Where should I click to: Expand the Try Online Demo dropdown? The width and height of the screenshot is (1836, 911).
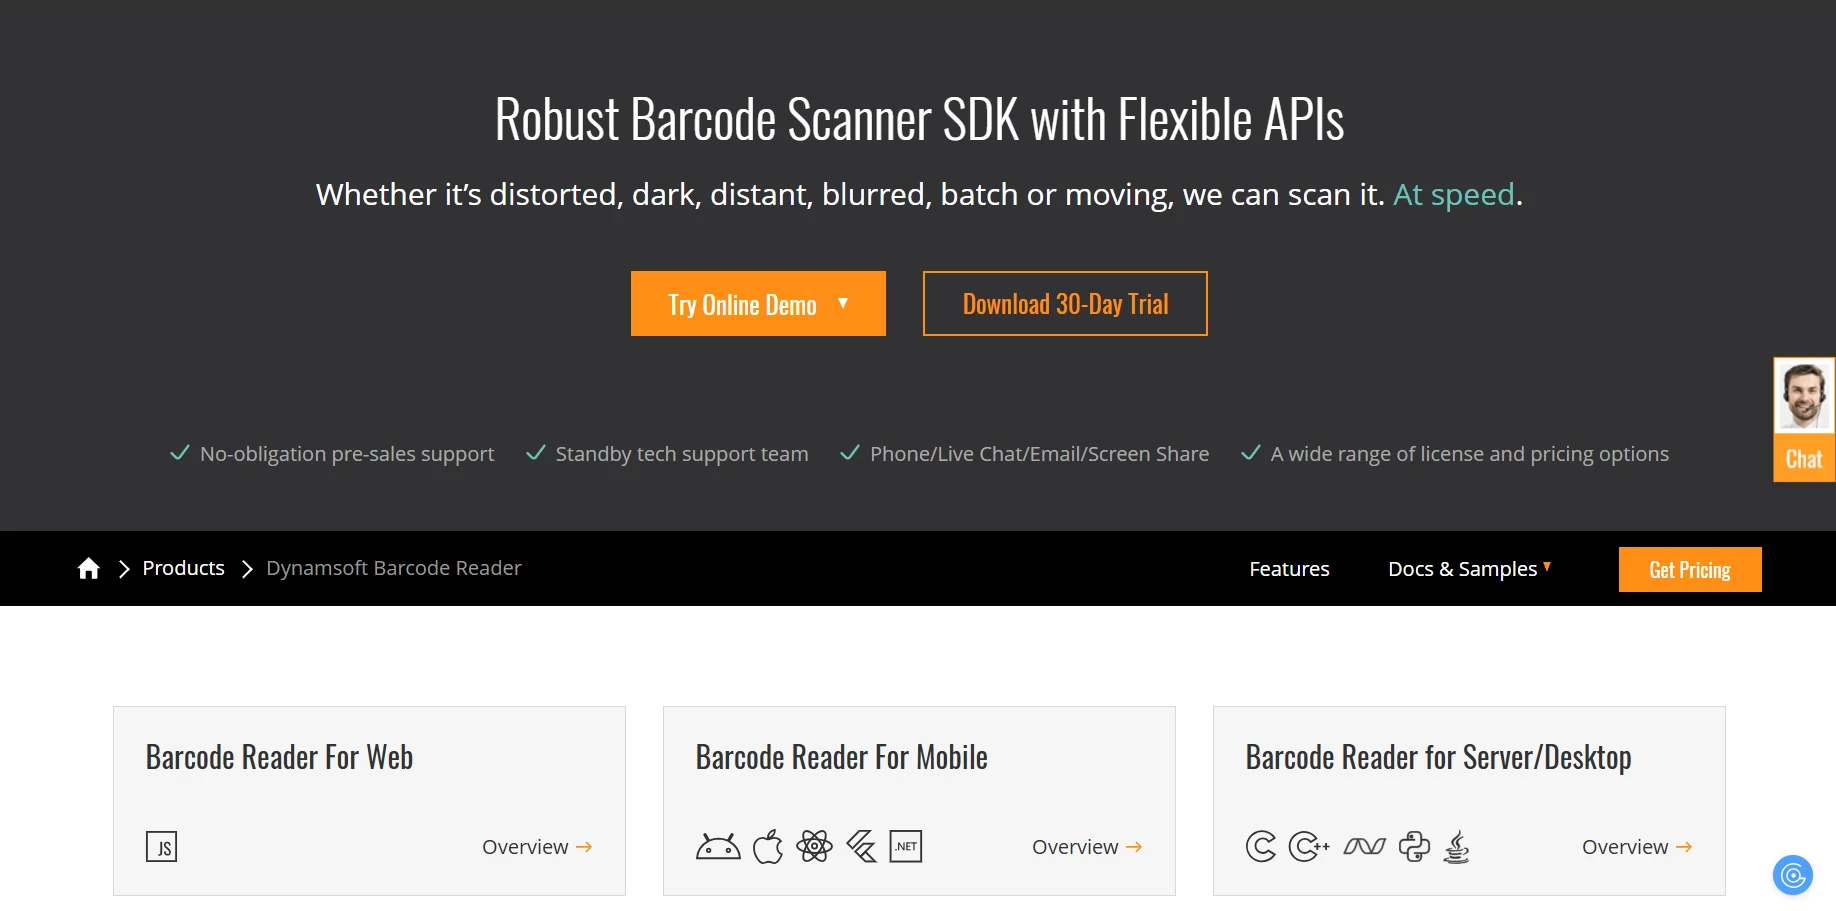[758, 304]
